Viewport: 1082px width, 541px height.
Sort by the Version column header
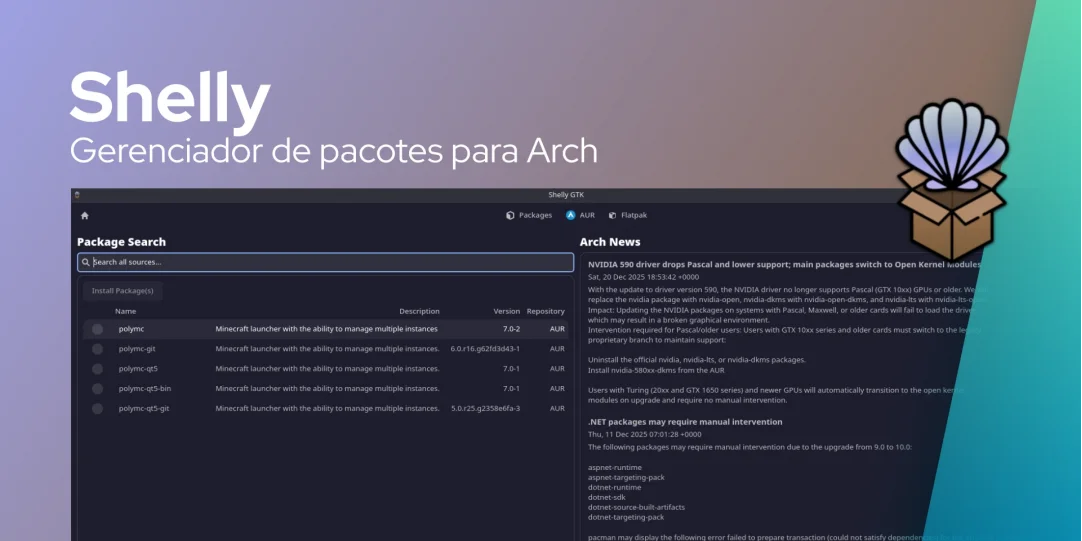(506, 311)
